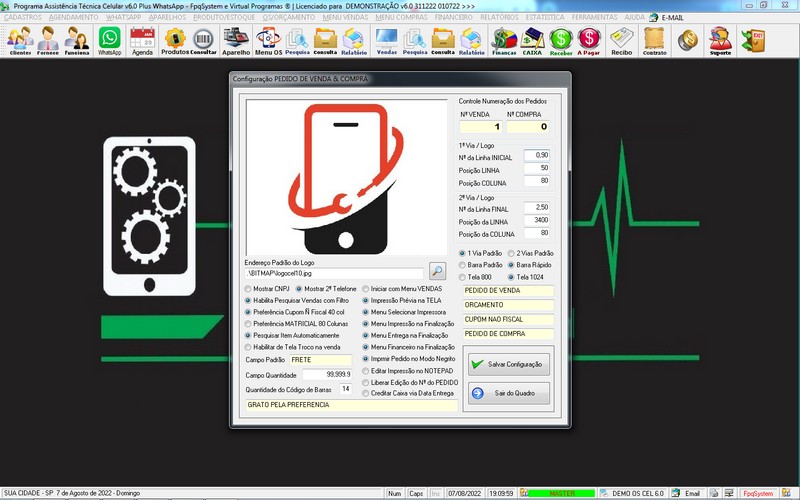Open the PRODUTO/ESTOQUE menu
Image resolution: width=800 pixels, height=500 pixels.
224,17
